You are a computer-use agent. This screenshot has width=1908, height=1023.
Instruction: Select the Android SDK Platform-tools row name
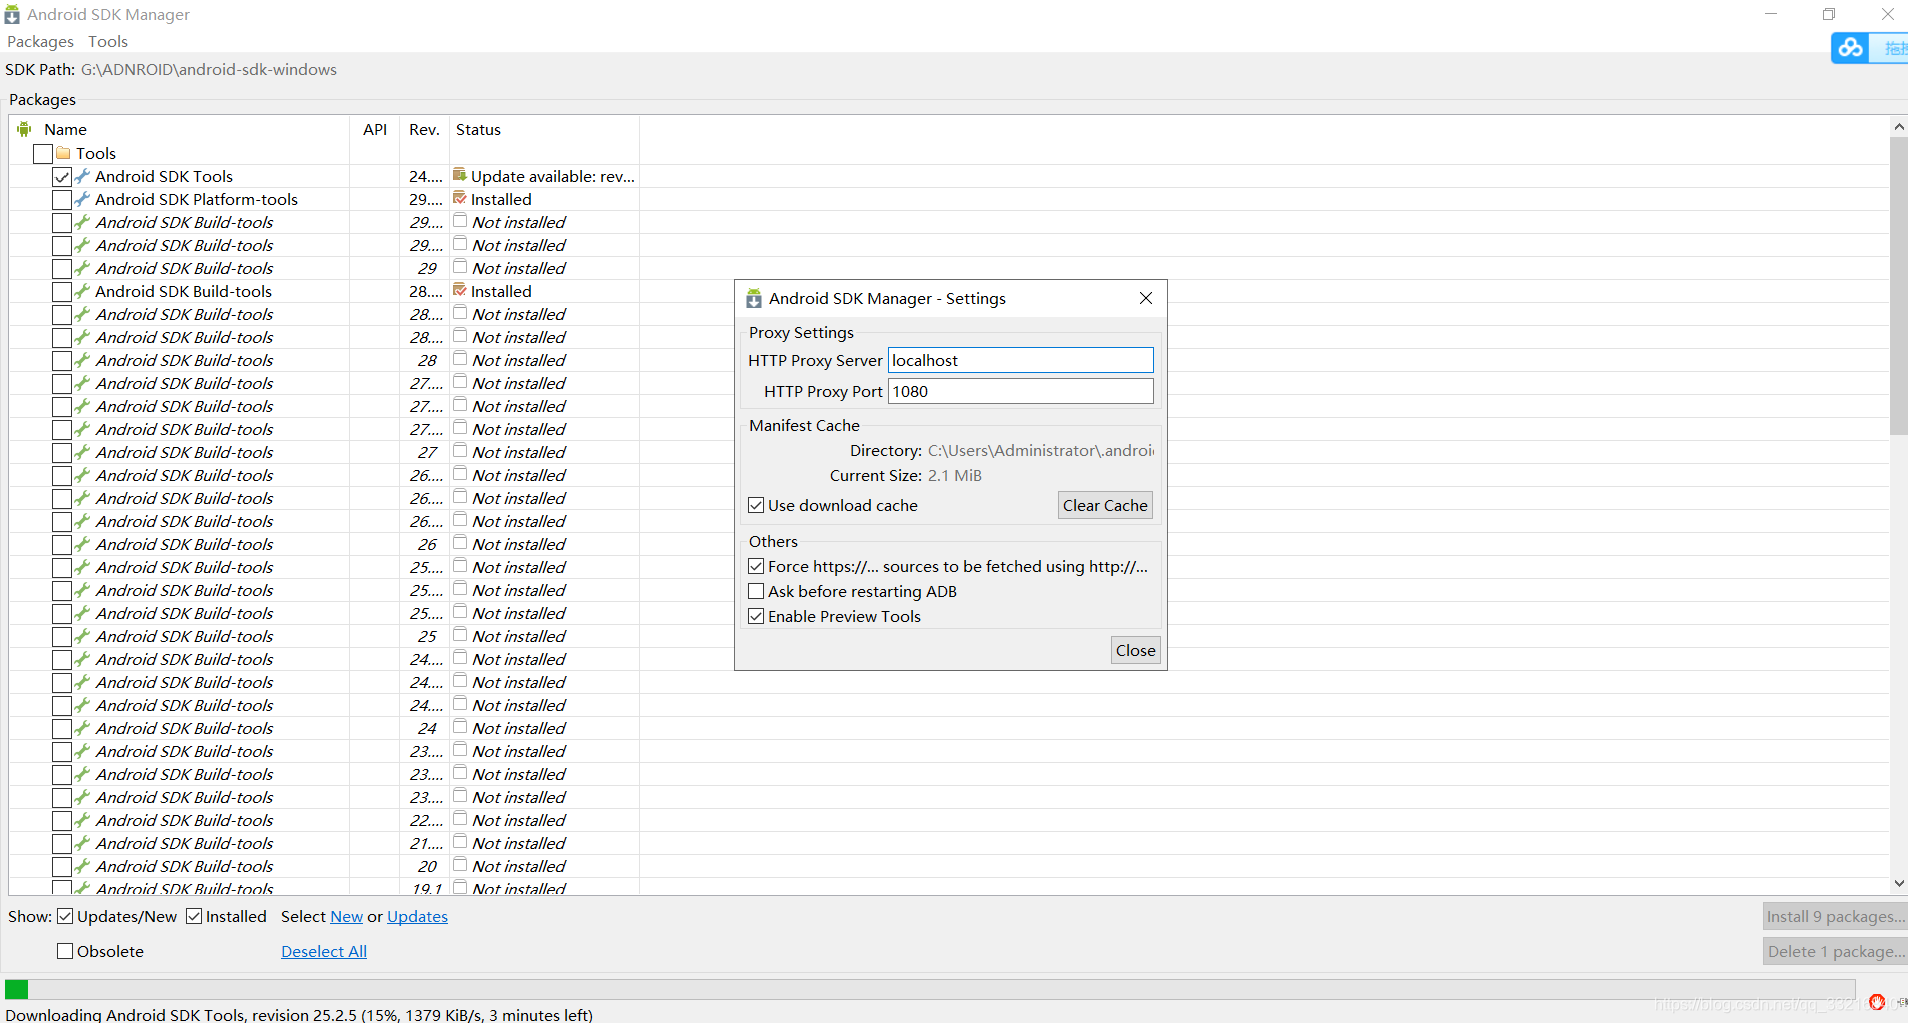coord(196,199)
